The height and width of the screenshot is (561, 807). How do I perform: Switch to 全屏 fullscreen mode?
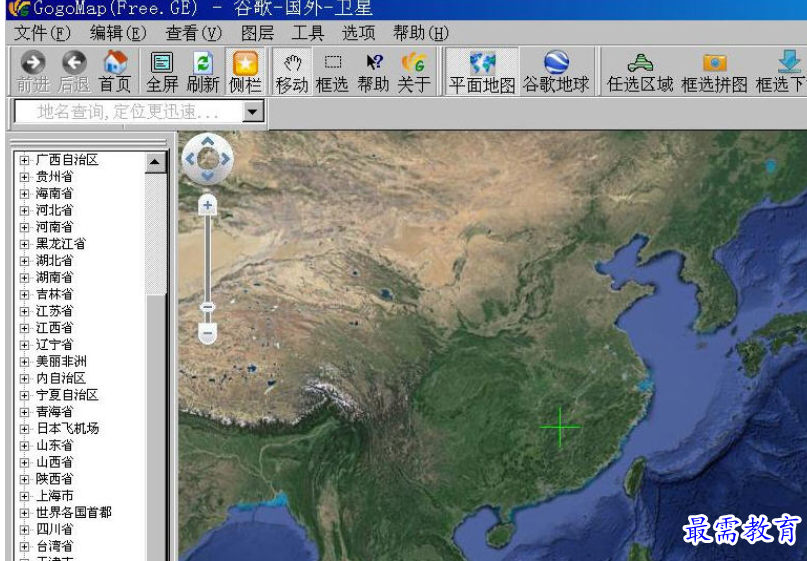point(162,71)
